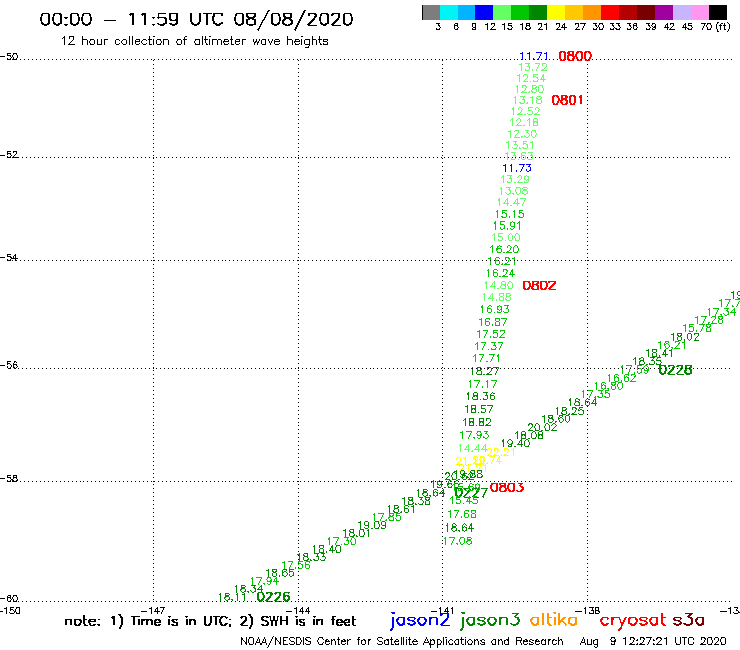Viewport: 740px width, 650px height.
Task: Select the latitude axis label -56
Action: pos(9,366)
